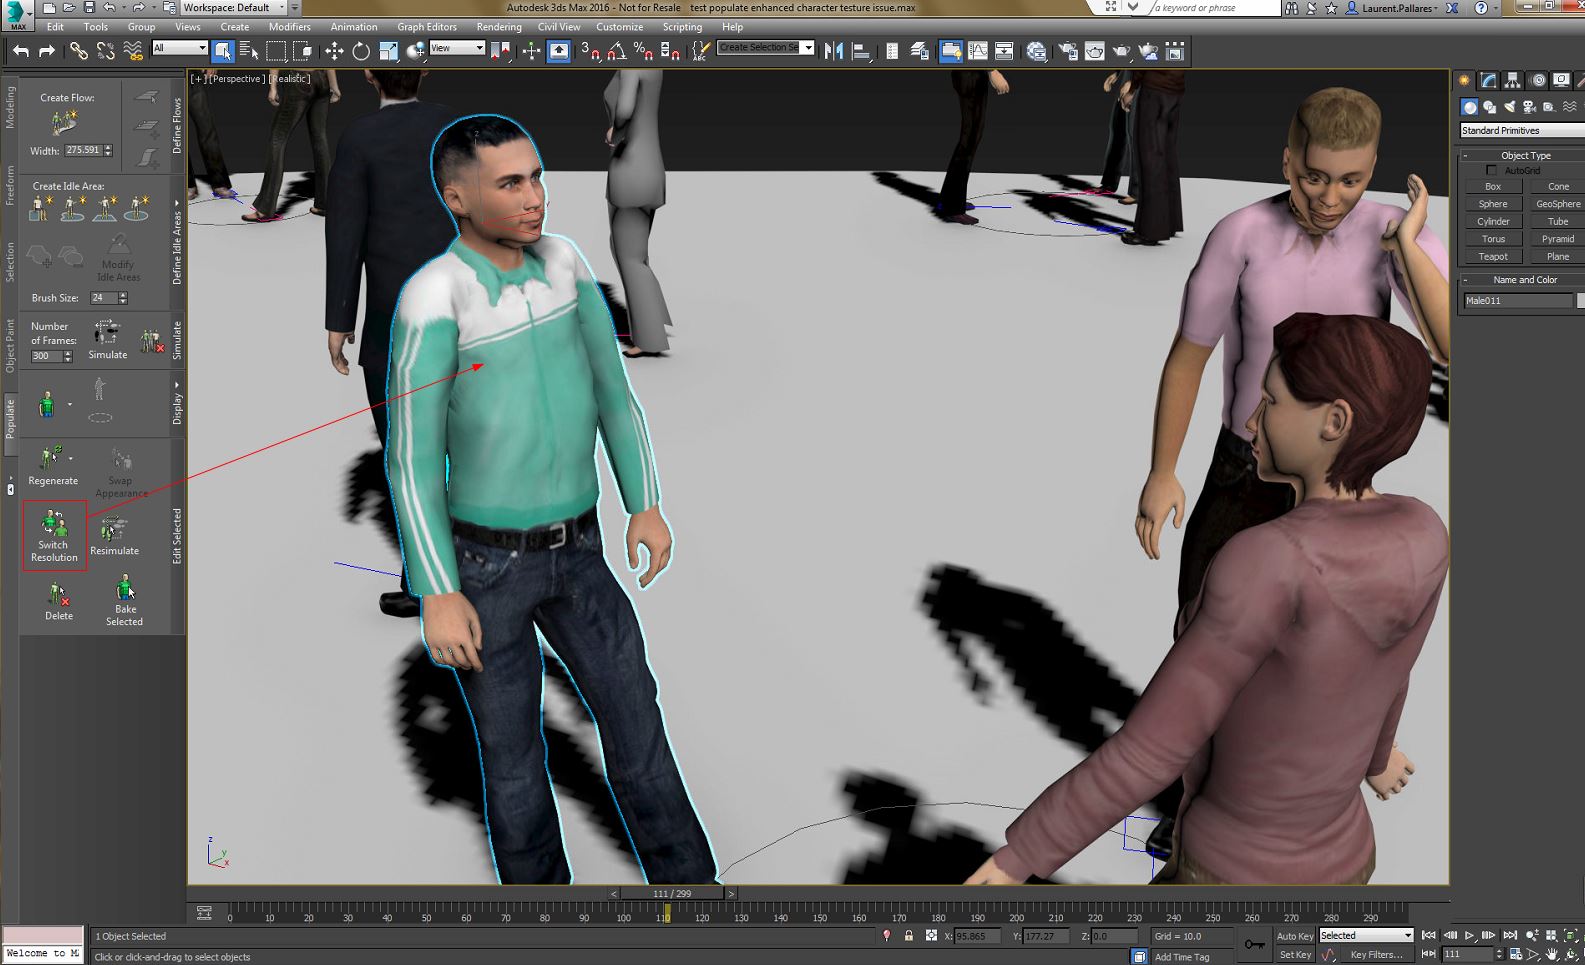Toggle the selection lock icon

[909, 936]
